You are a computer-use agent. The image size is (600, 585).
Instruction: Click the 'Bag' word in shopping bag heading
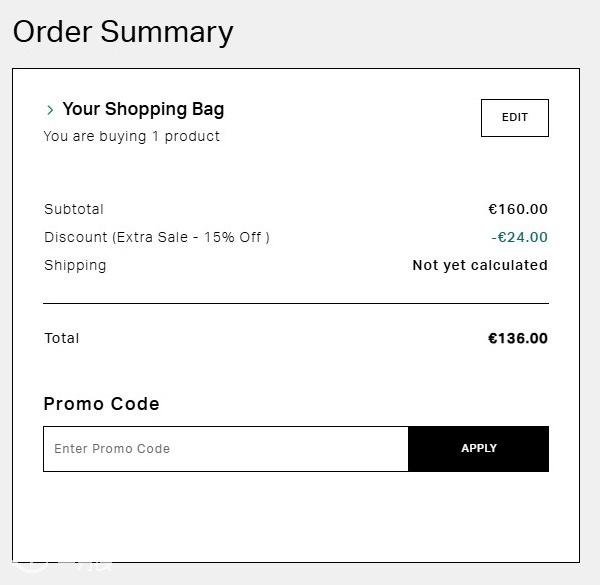click(208, 110)
